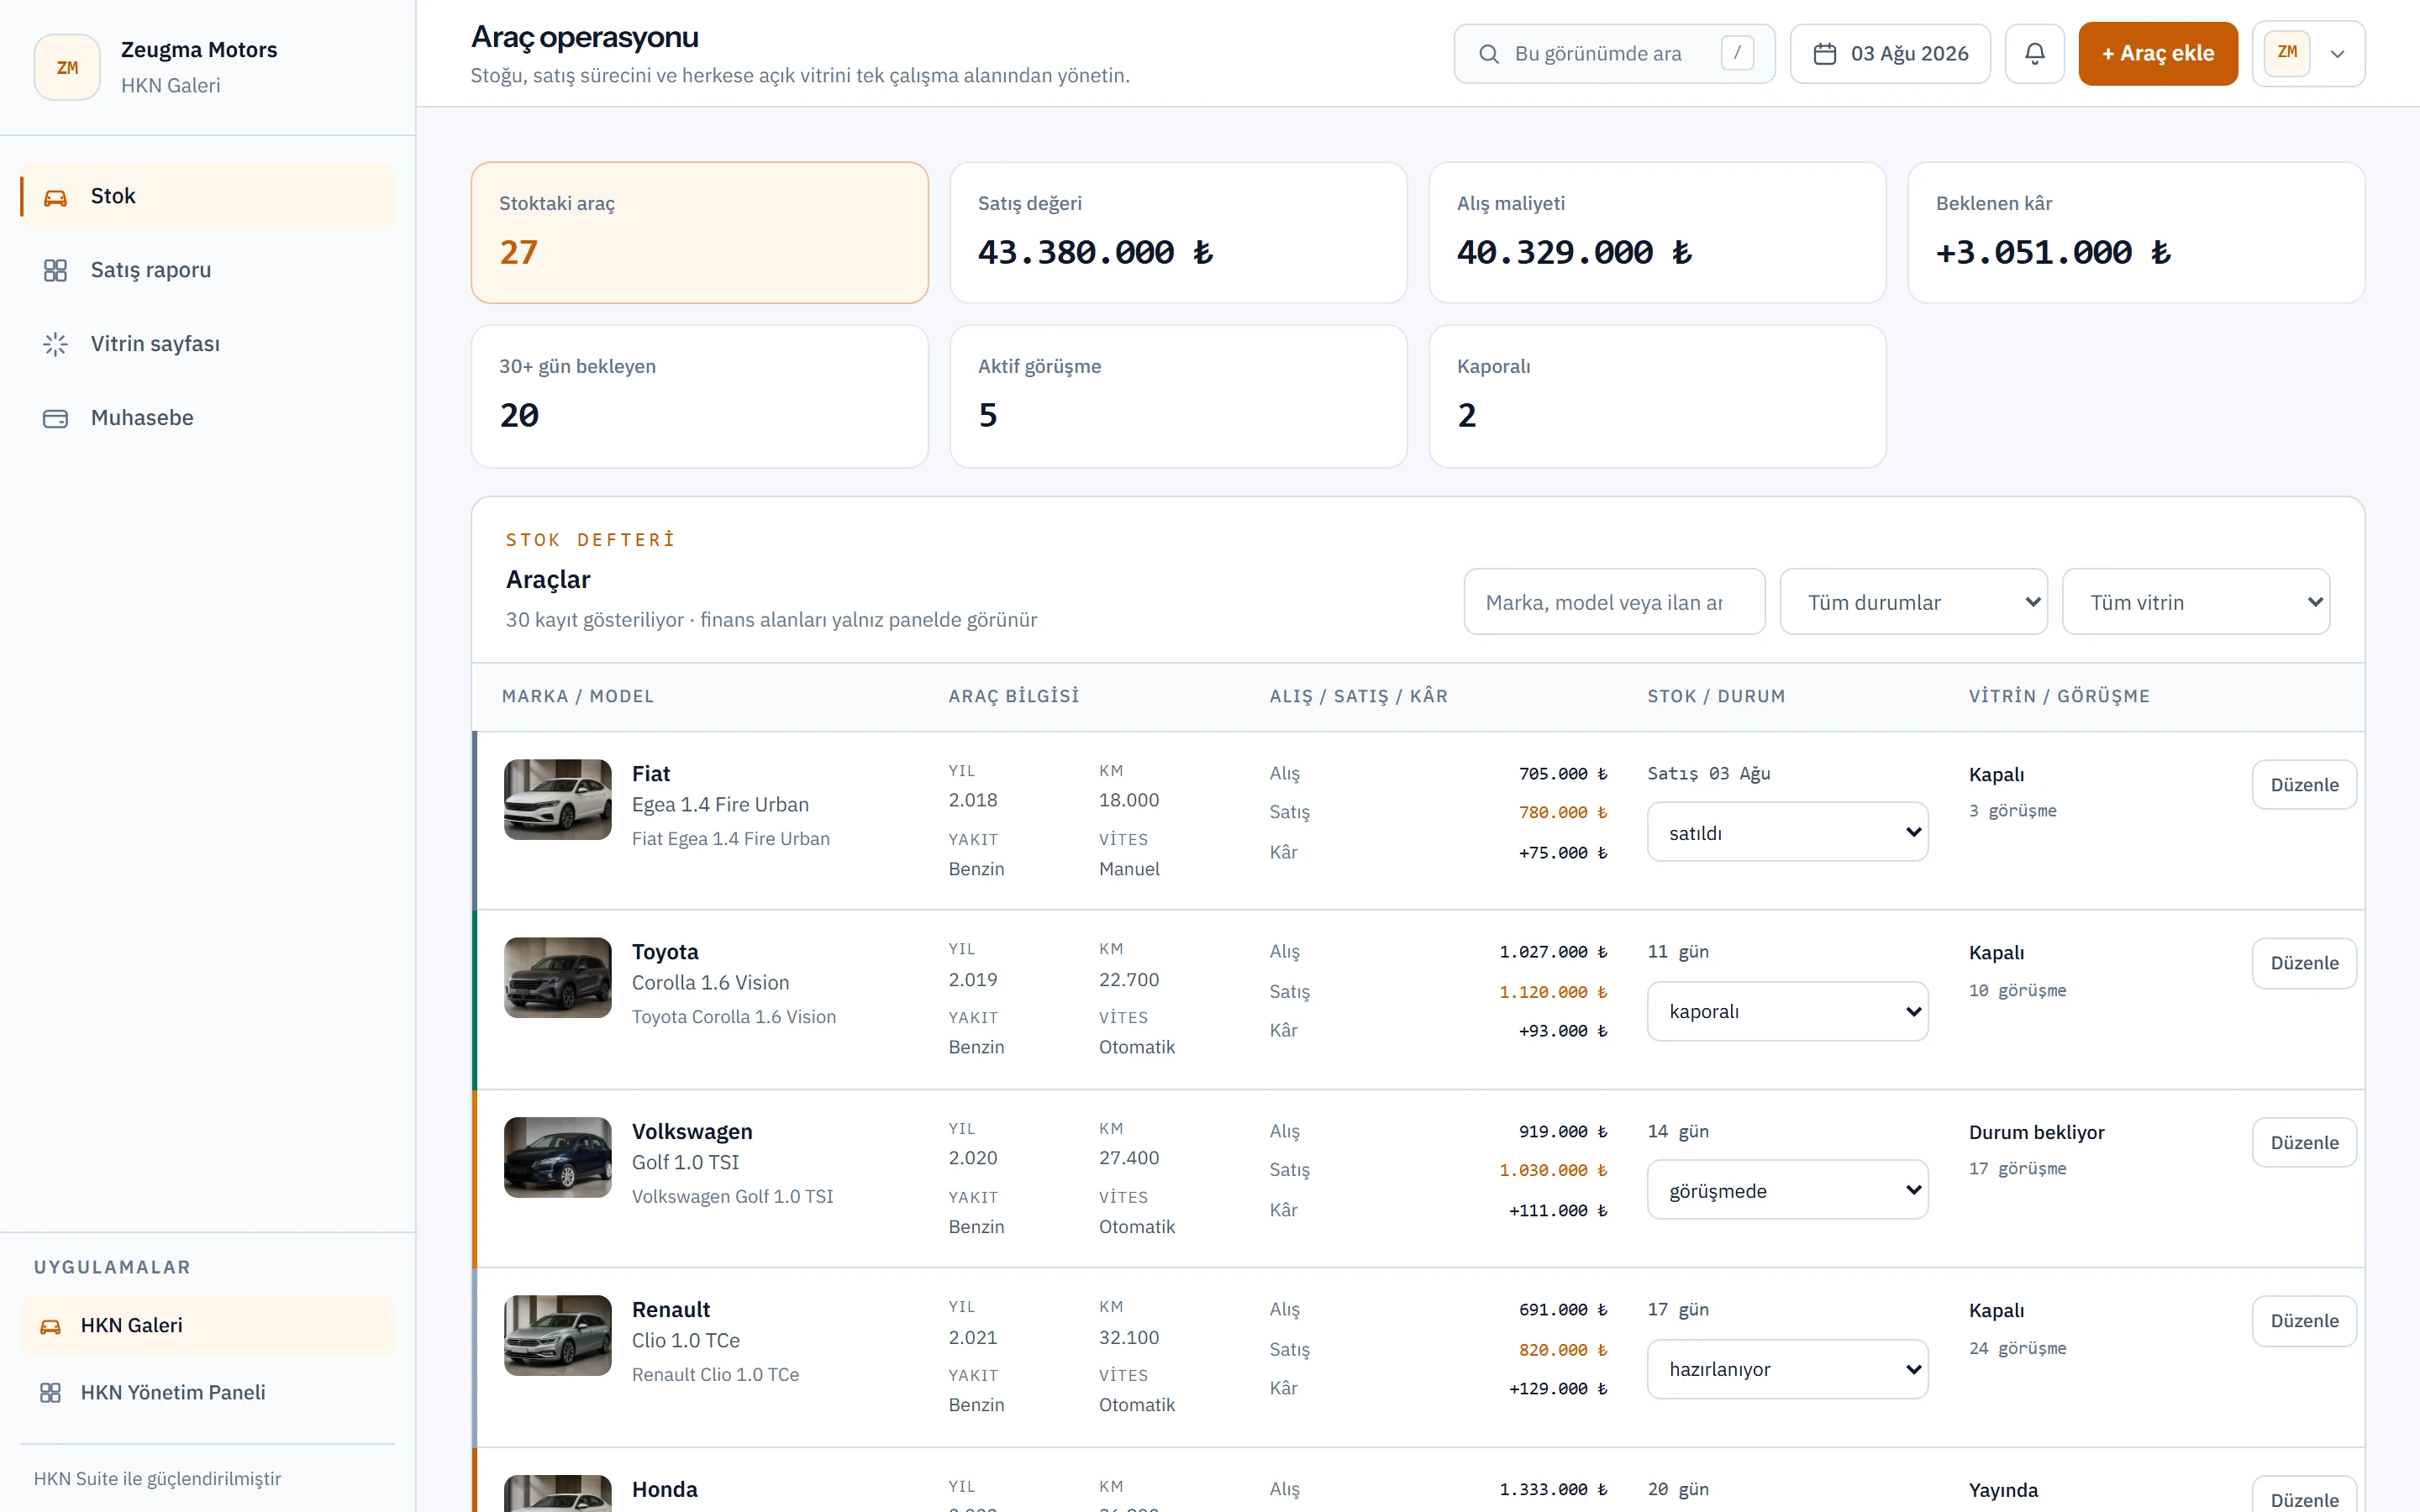Viewport: 2420px width, 1512px height.
Task: Click the Renault Clio car thumbnail
Action: (x=558, y=1336)
